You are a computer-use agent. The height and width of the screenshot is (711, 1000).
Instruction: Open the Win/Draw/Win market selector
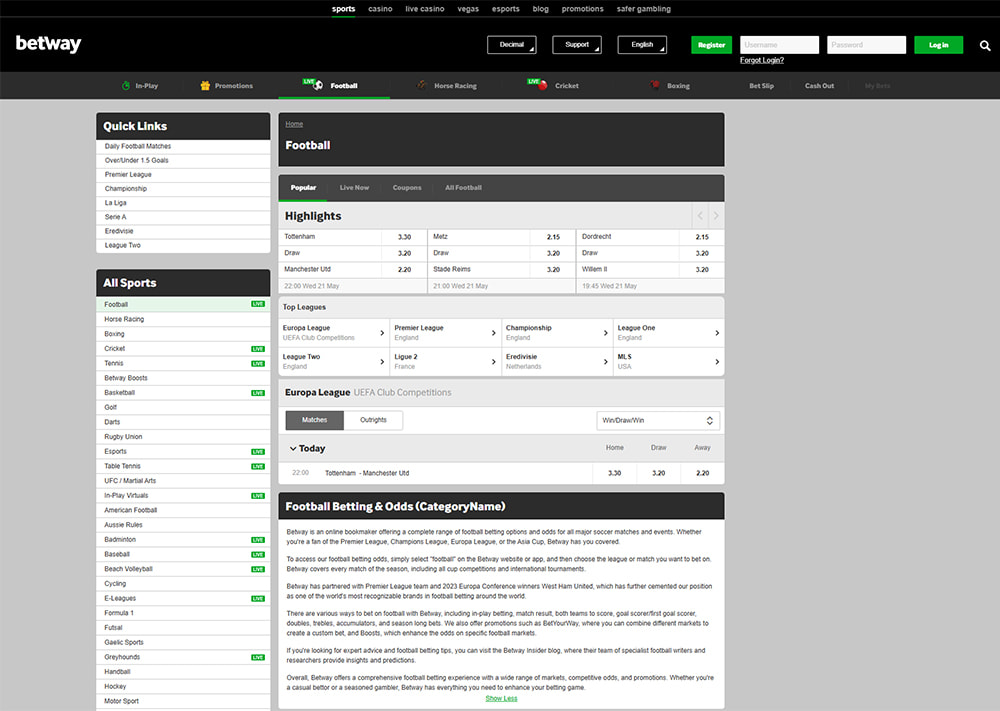658,420
